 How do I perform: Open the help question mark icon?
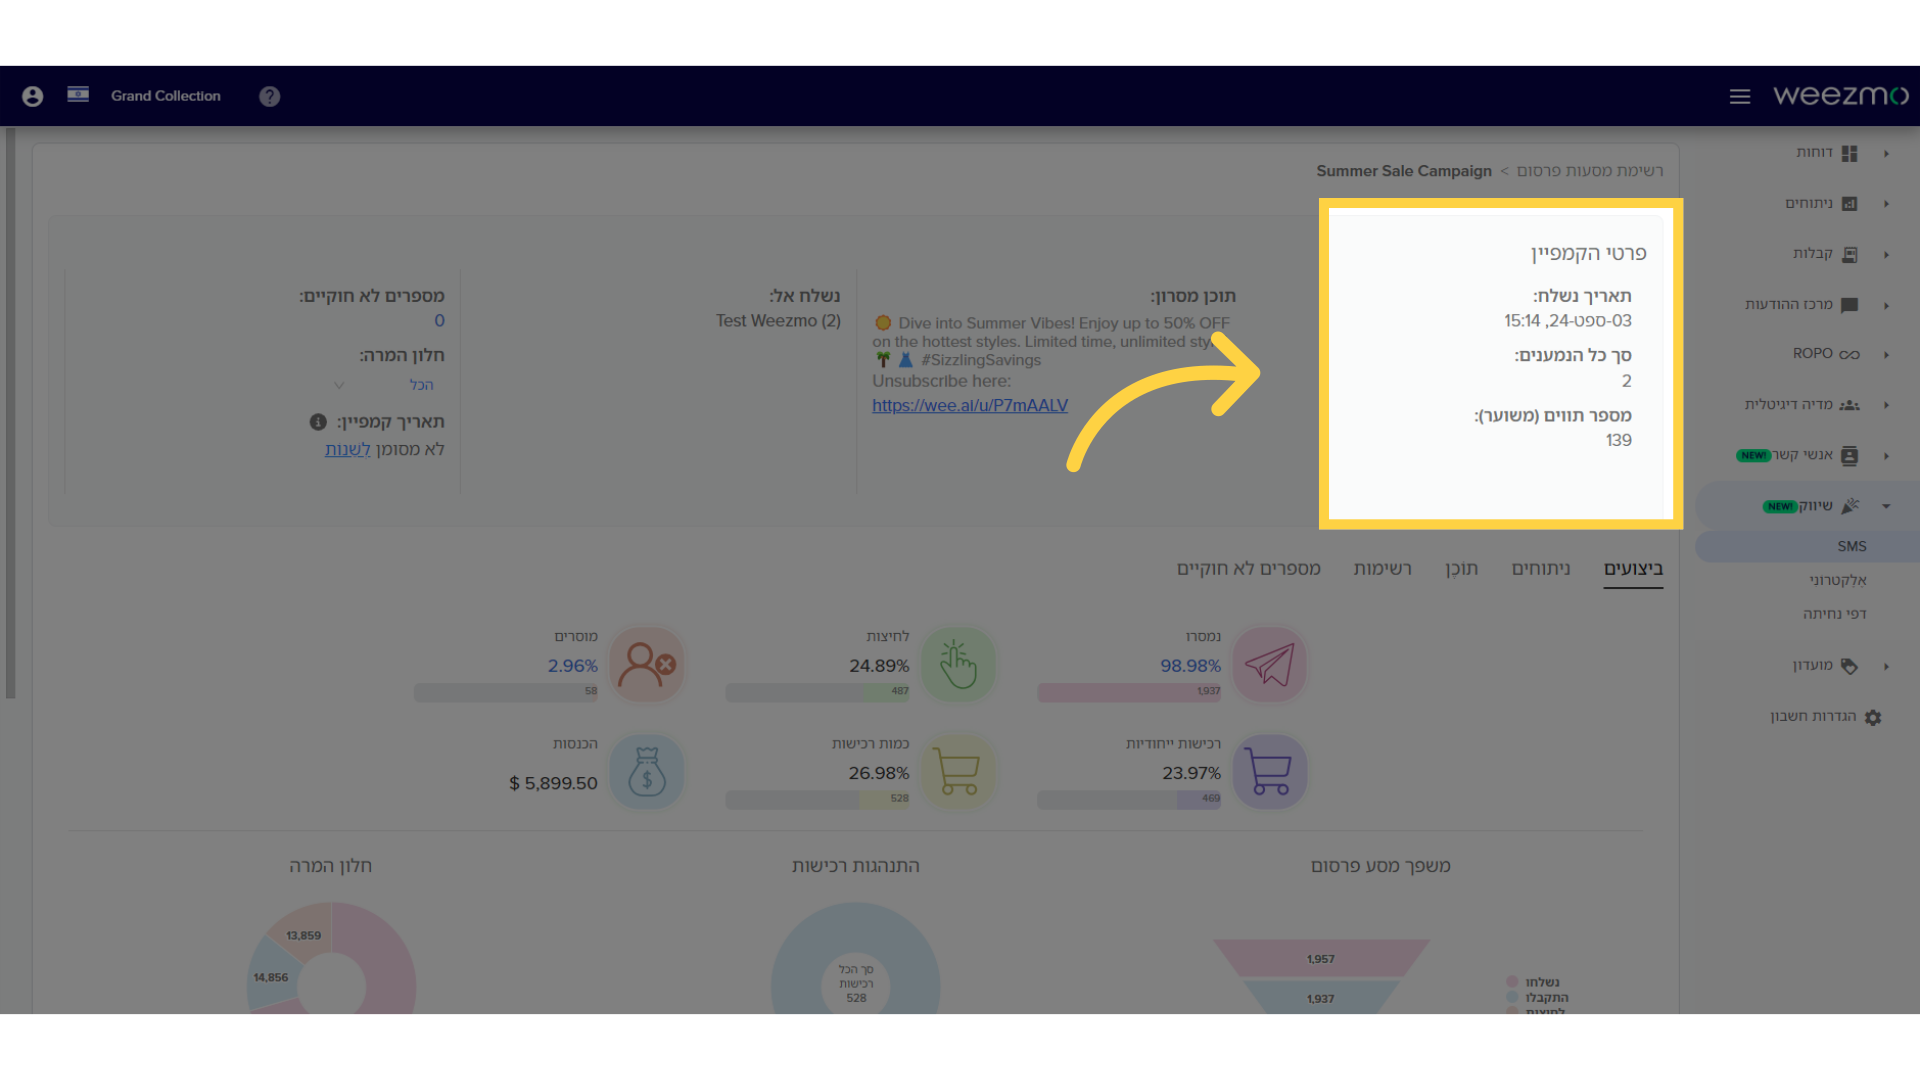point(269,96)
